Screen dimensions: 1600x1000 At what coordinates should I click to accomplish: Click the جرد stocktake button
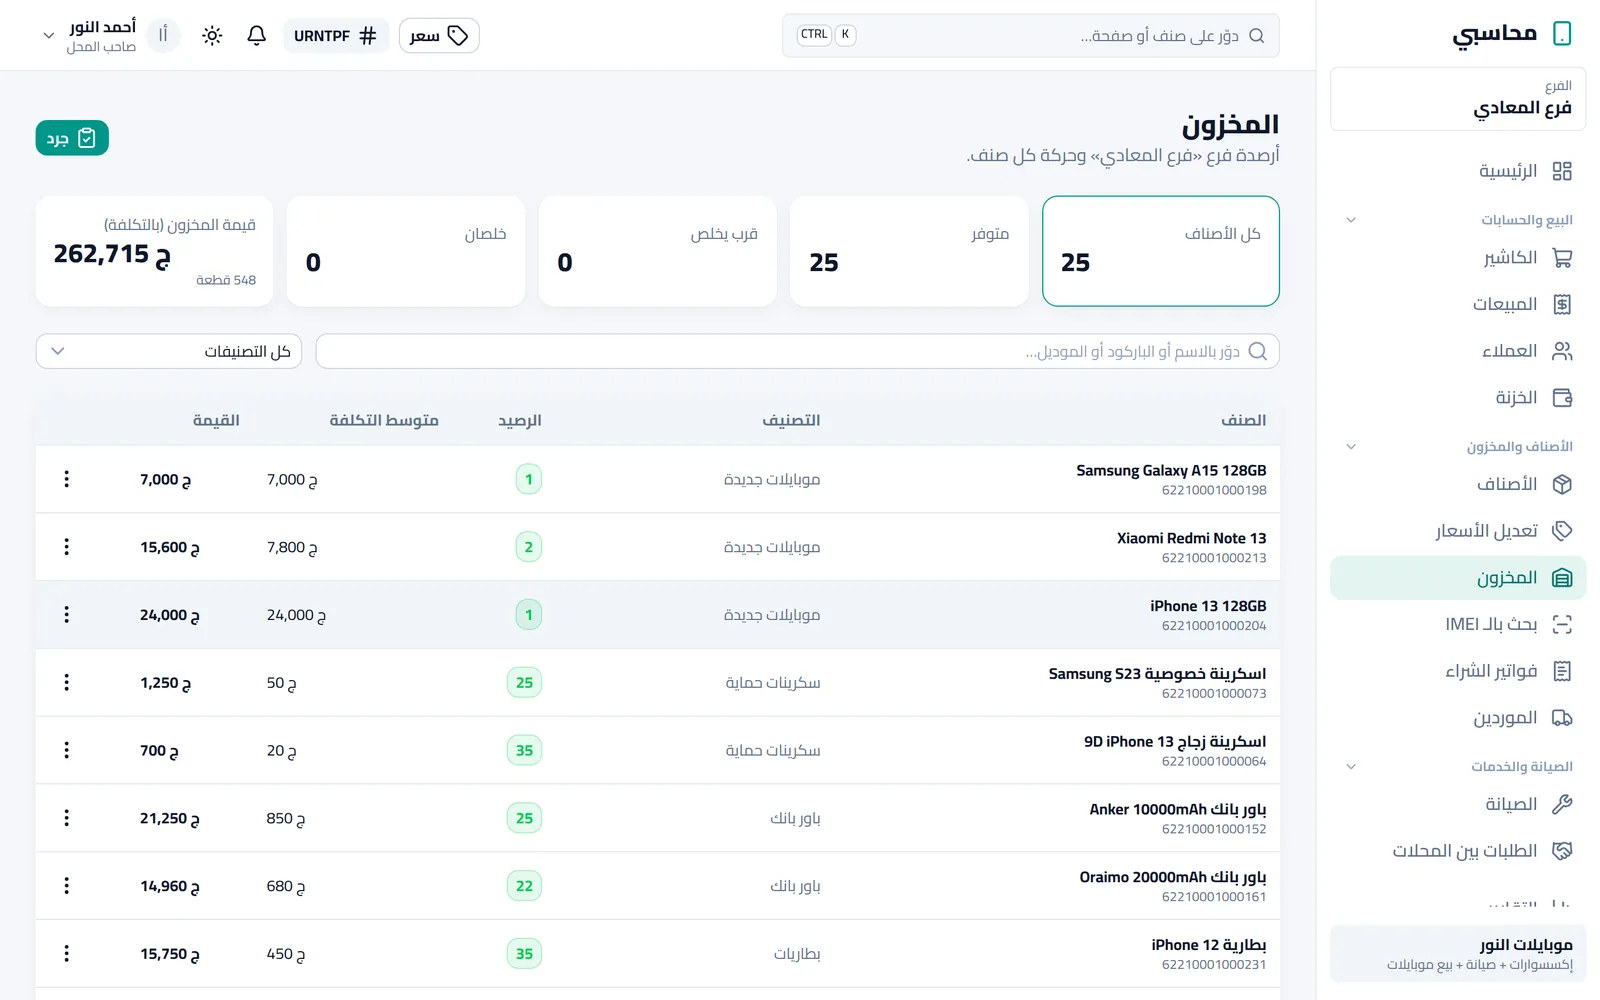pyautogui.click(x=72, y=138)
